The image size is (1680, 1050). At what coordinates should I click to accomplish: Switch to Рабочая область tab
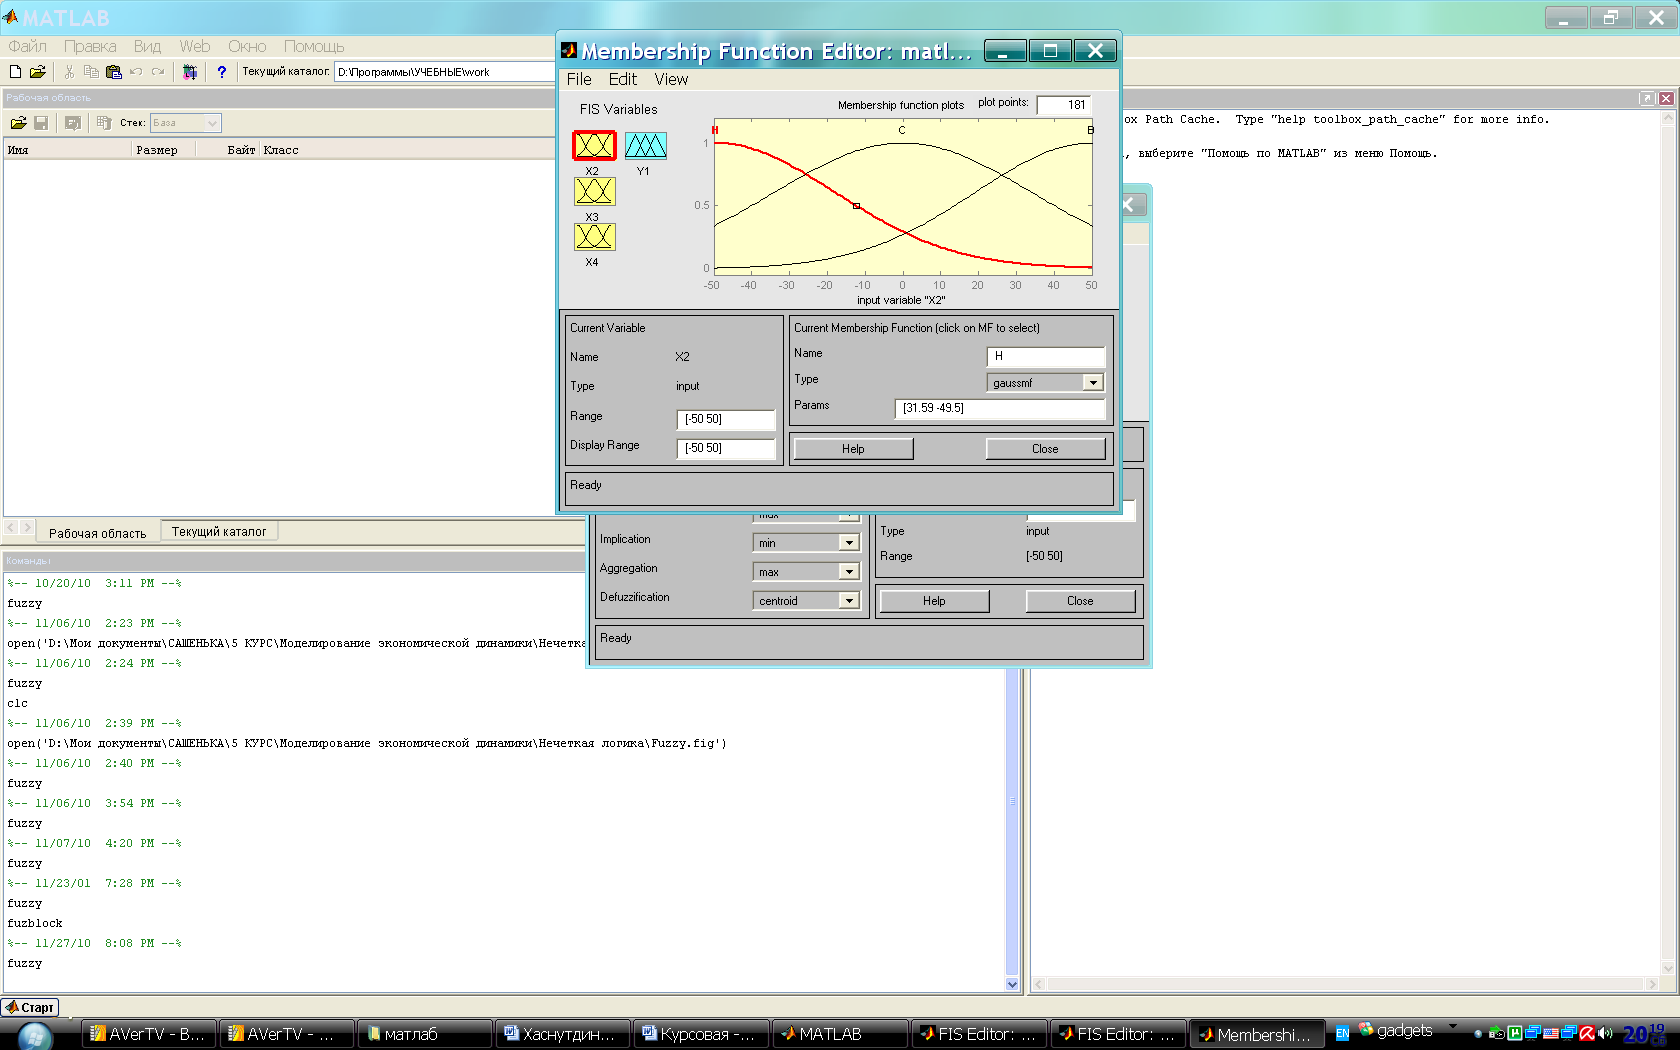click(x=97, y=533)
